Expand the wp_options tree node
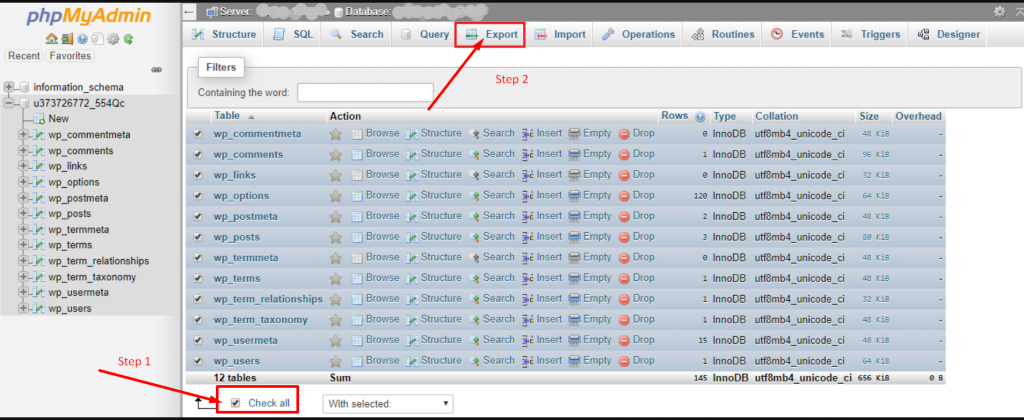 24,182
